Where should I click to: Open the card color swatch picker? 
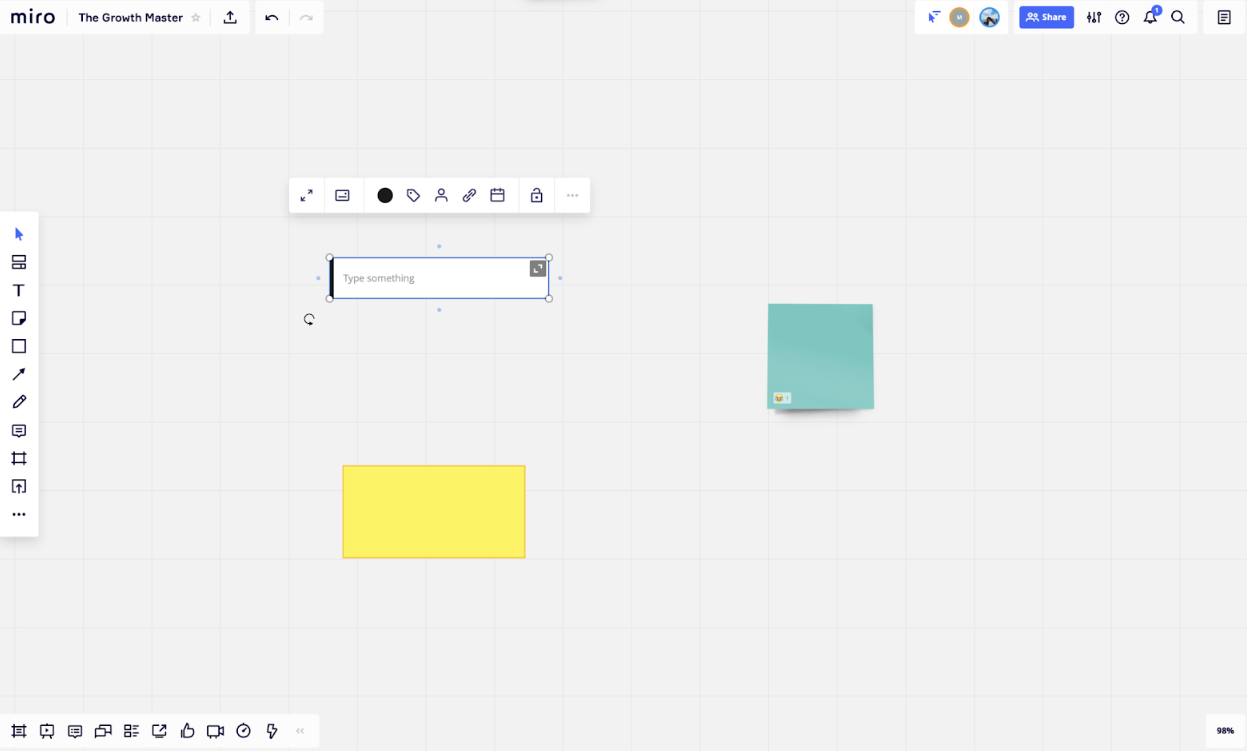point(385,195)
